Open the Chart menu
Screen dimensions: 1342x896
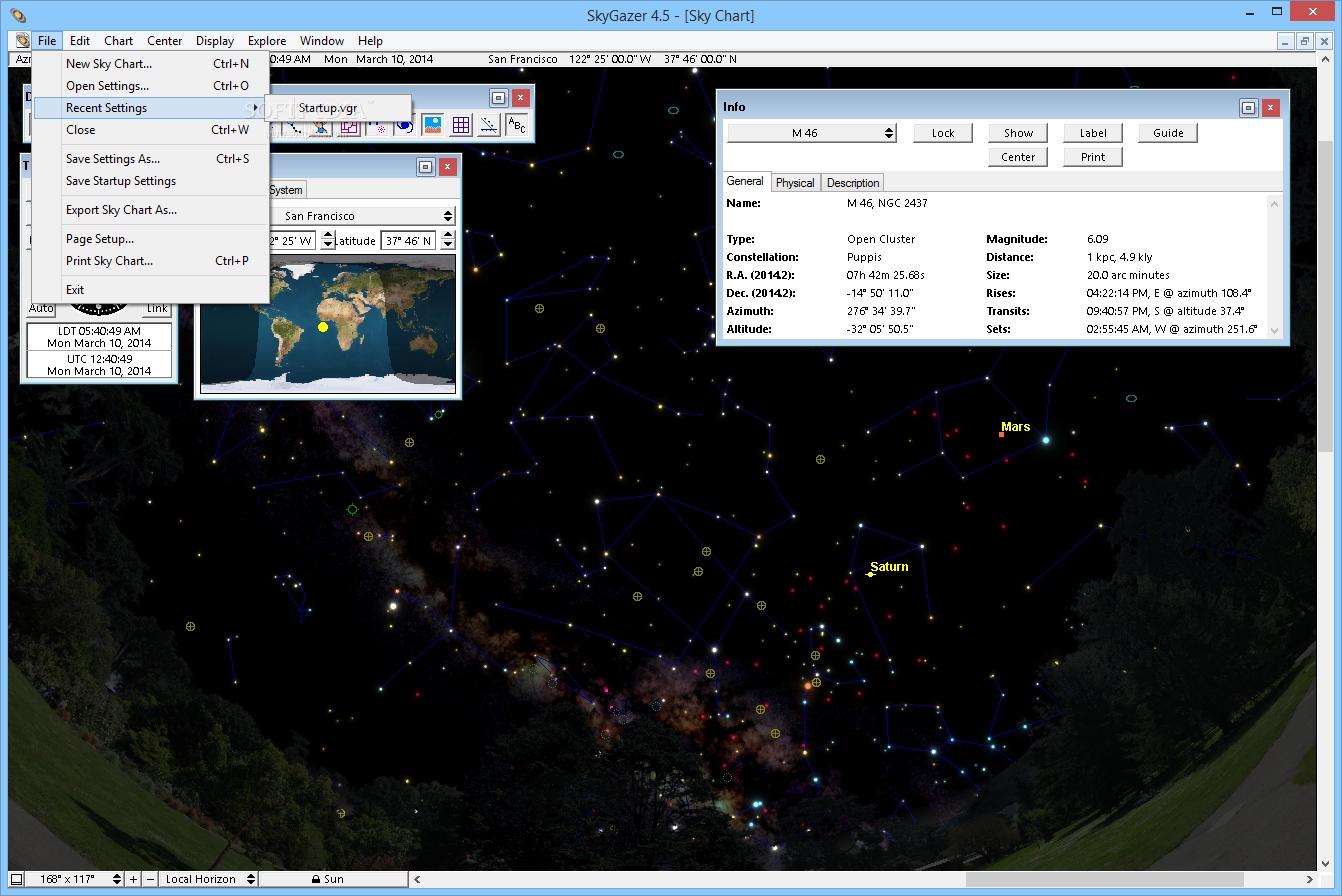coord(118,41)
